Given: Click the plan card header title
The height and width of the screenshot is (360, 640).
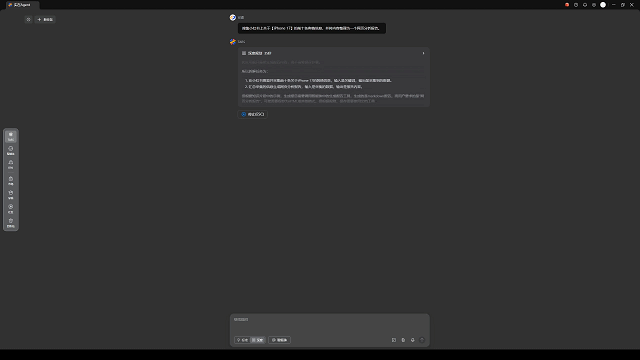Looking at the screenshot, I should click(259, 53).
